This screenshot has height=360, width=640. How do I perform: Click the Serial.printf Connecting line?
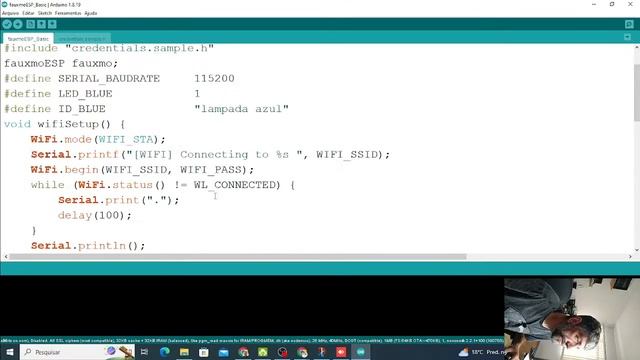(211, 155)
